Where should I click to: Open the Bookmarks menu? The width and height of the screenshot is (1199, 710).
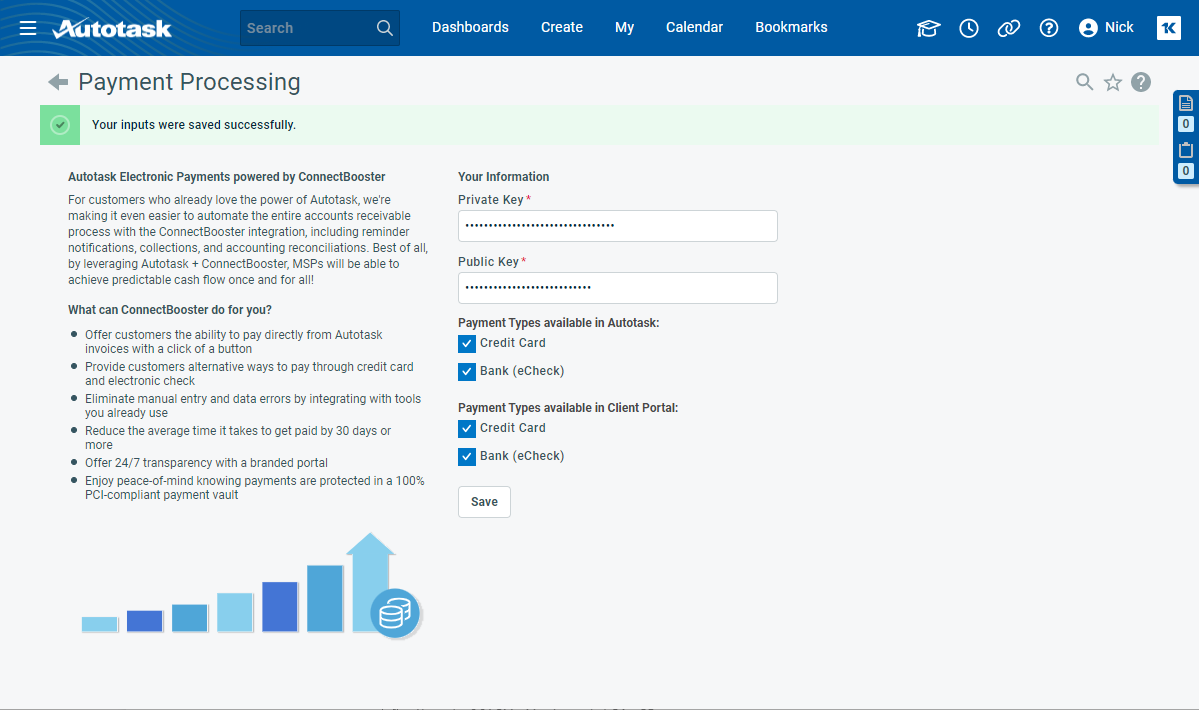point(791,28)
